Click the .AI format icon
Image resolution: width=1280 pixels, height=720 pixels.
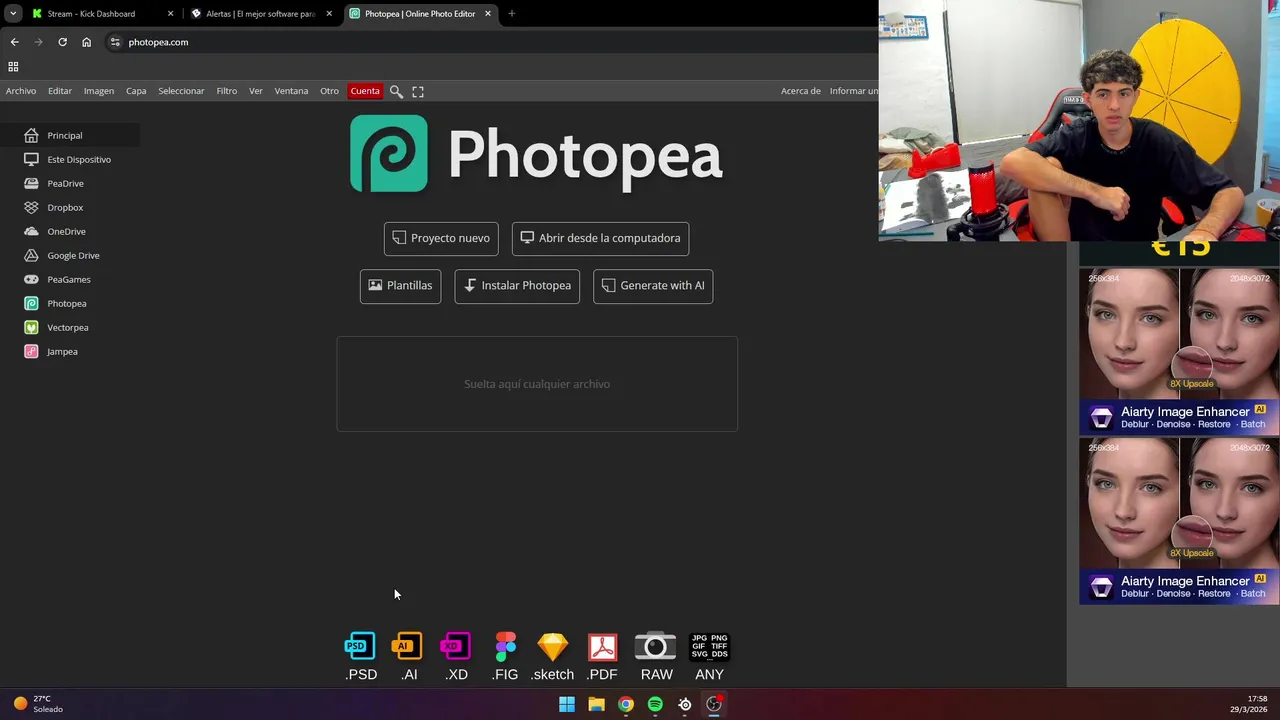tap(408, 657)
